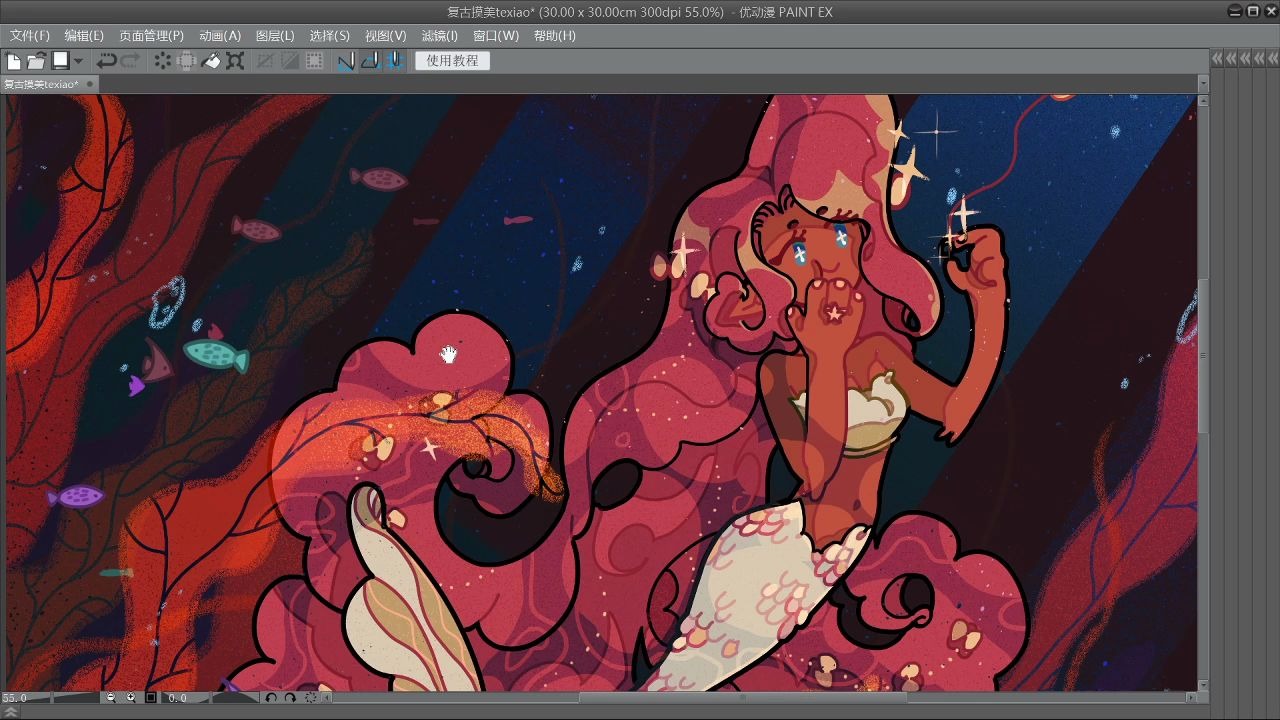
Task: Open the 帮助(H) menu
Action: 555,35
